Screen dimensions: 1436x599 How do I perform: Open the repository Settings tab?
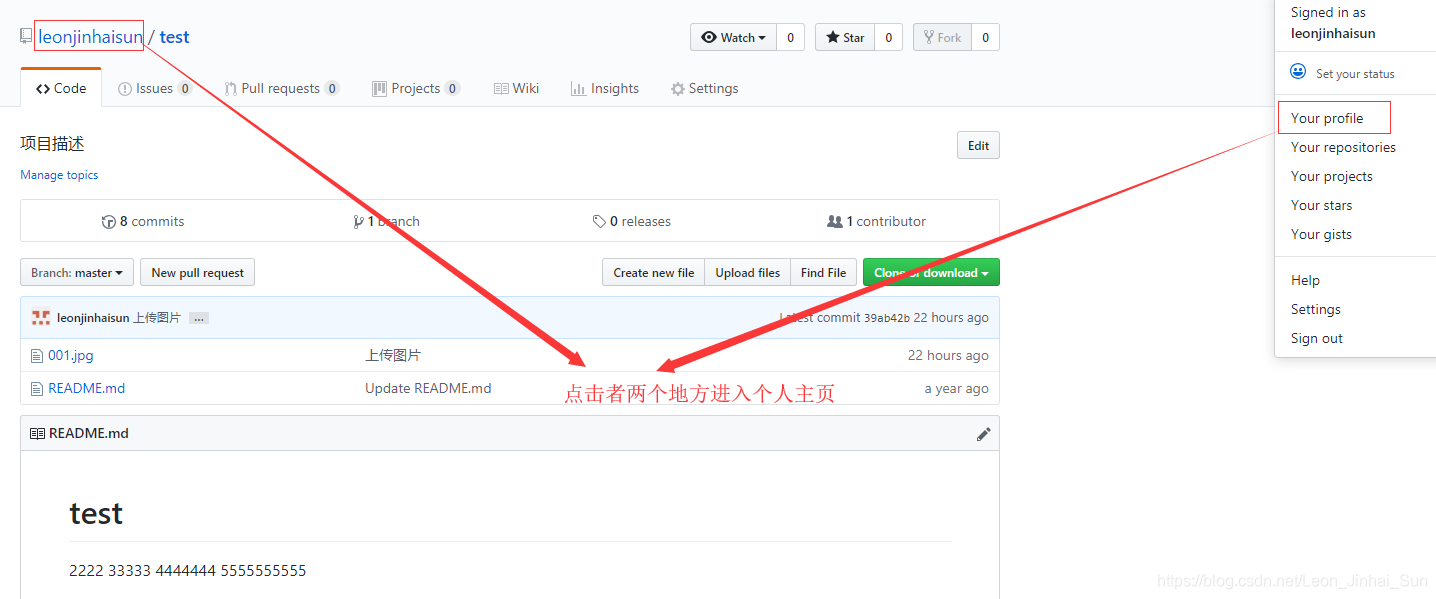tap(705, 88)
